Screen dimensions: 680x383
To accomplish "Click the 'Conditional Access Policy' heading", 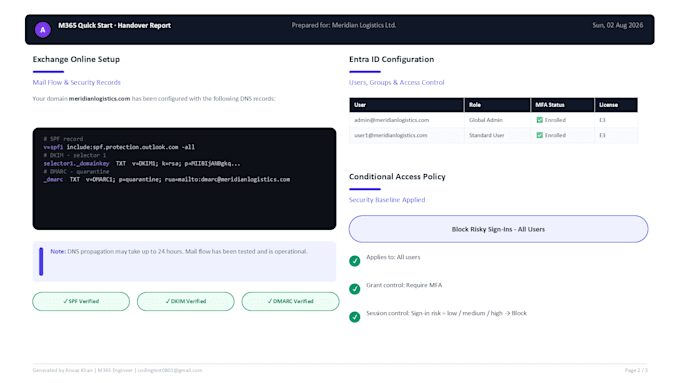I will 397,177.
